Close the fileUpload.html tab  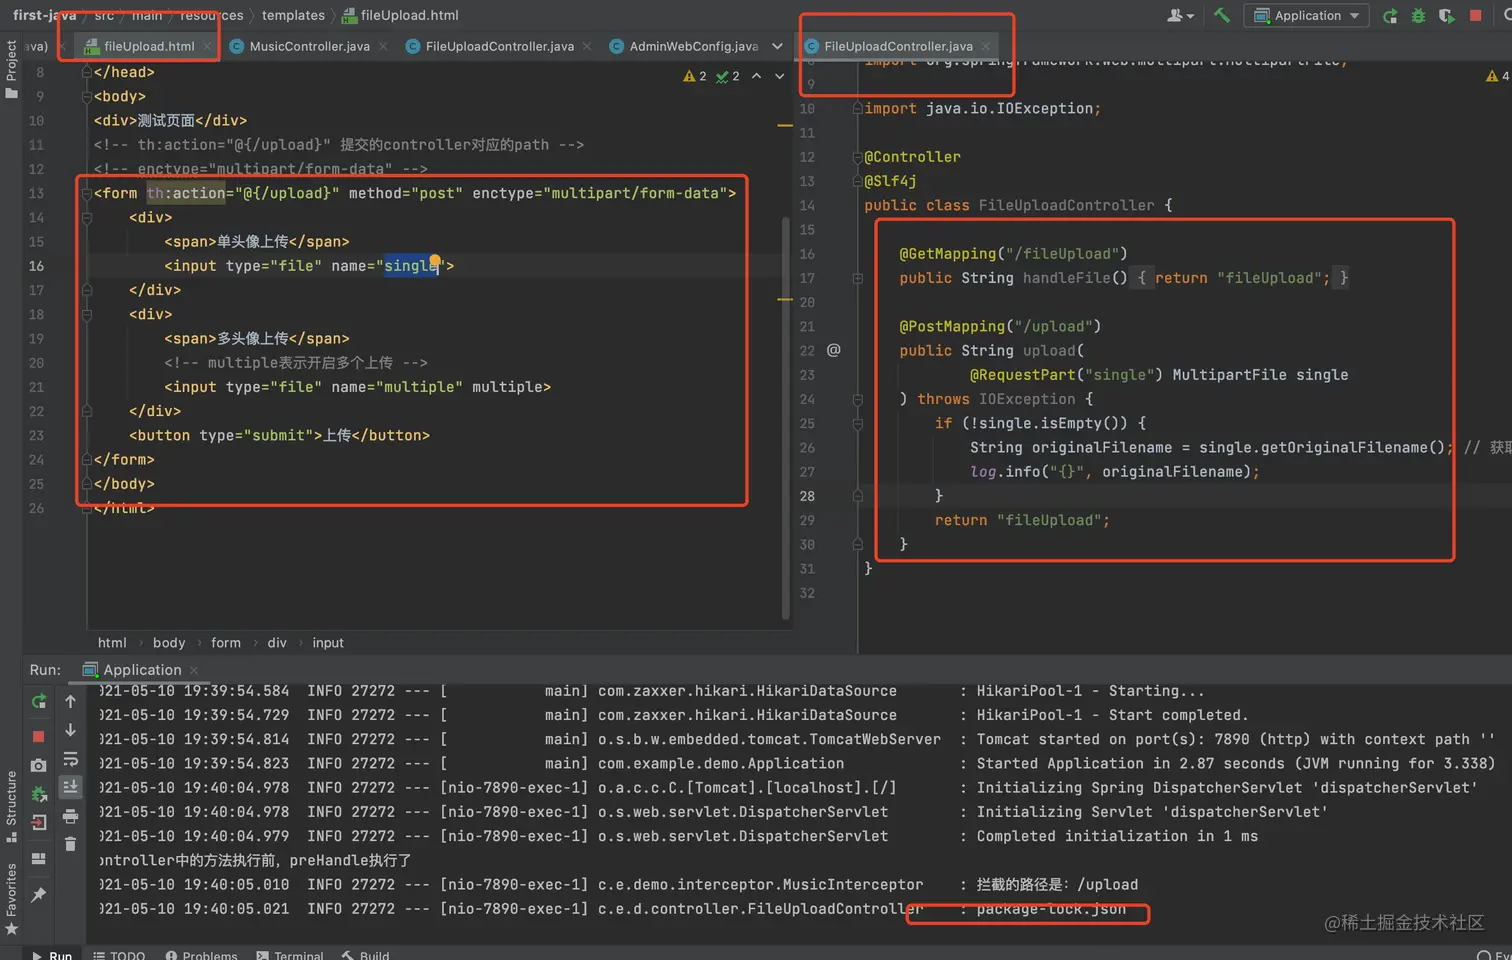pyautogui.click(x=207, y=46)
